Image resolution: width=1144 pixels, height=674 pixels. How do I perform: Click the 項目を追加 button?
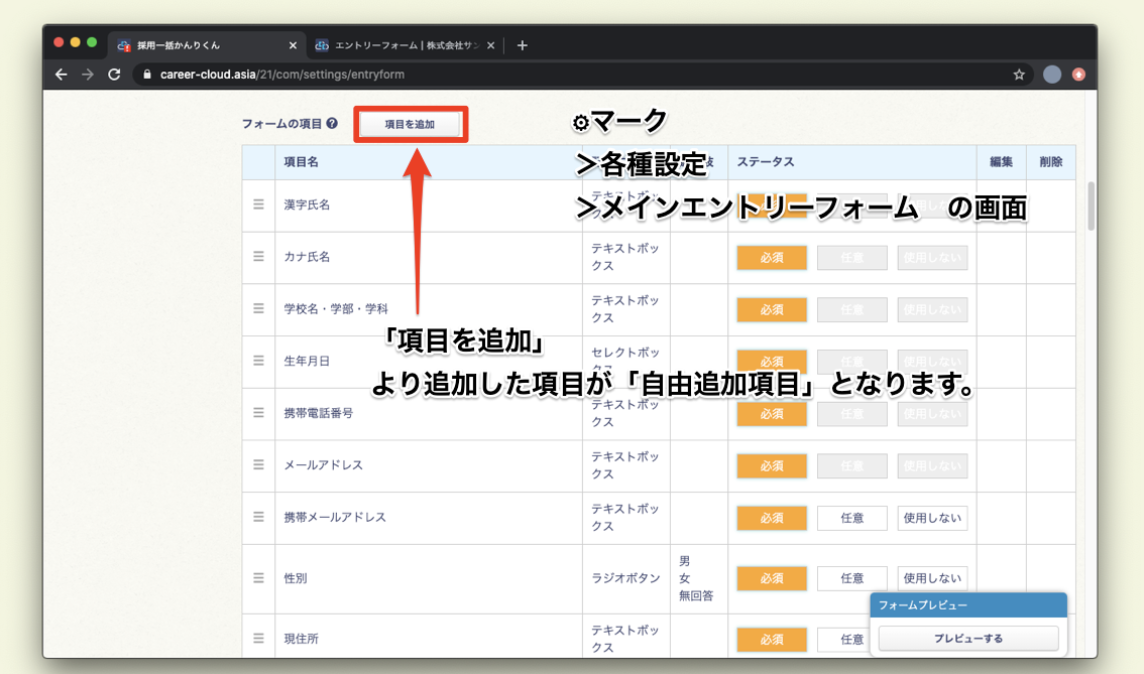(410, 125)
